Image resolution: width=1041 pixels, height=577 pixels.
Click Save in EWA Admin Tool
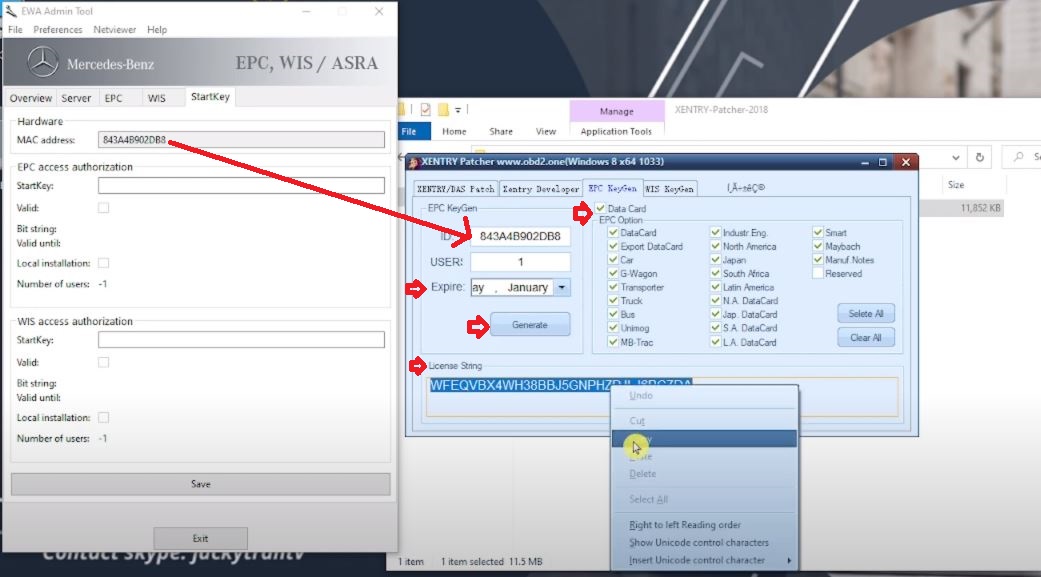coord(200,484)
